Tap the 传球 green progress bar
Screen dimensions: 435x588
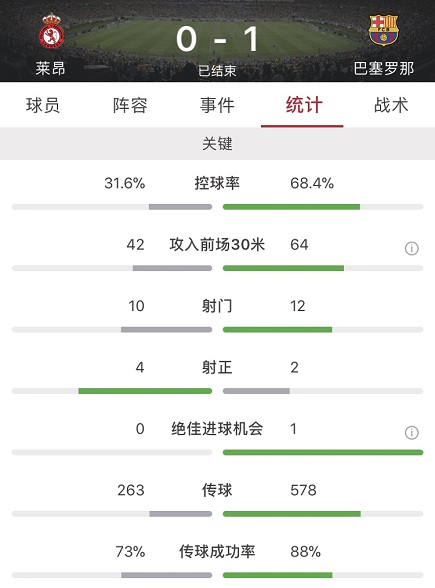tap(292, 514)
